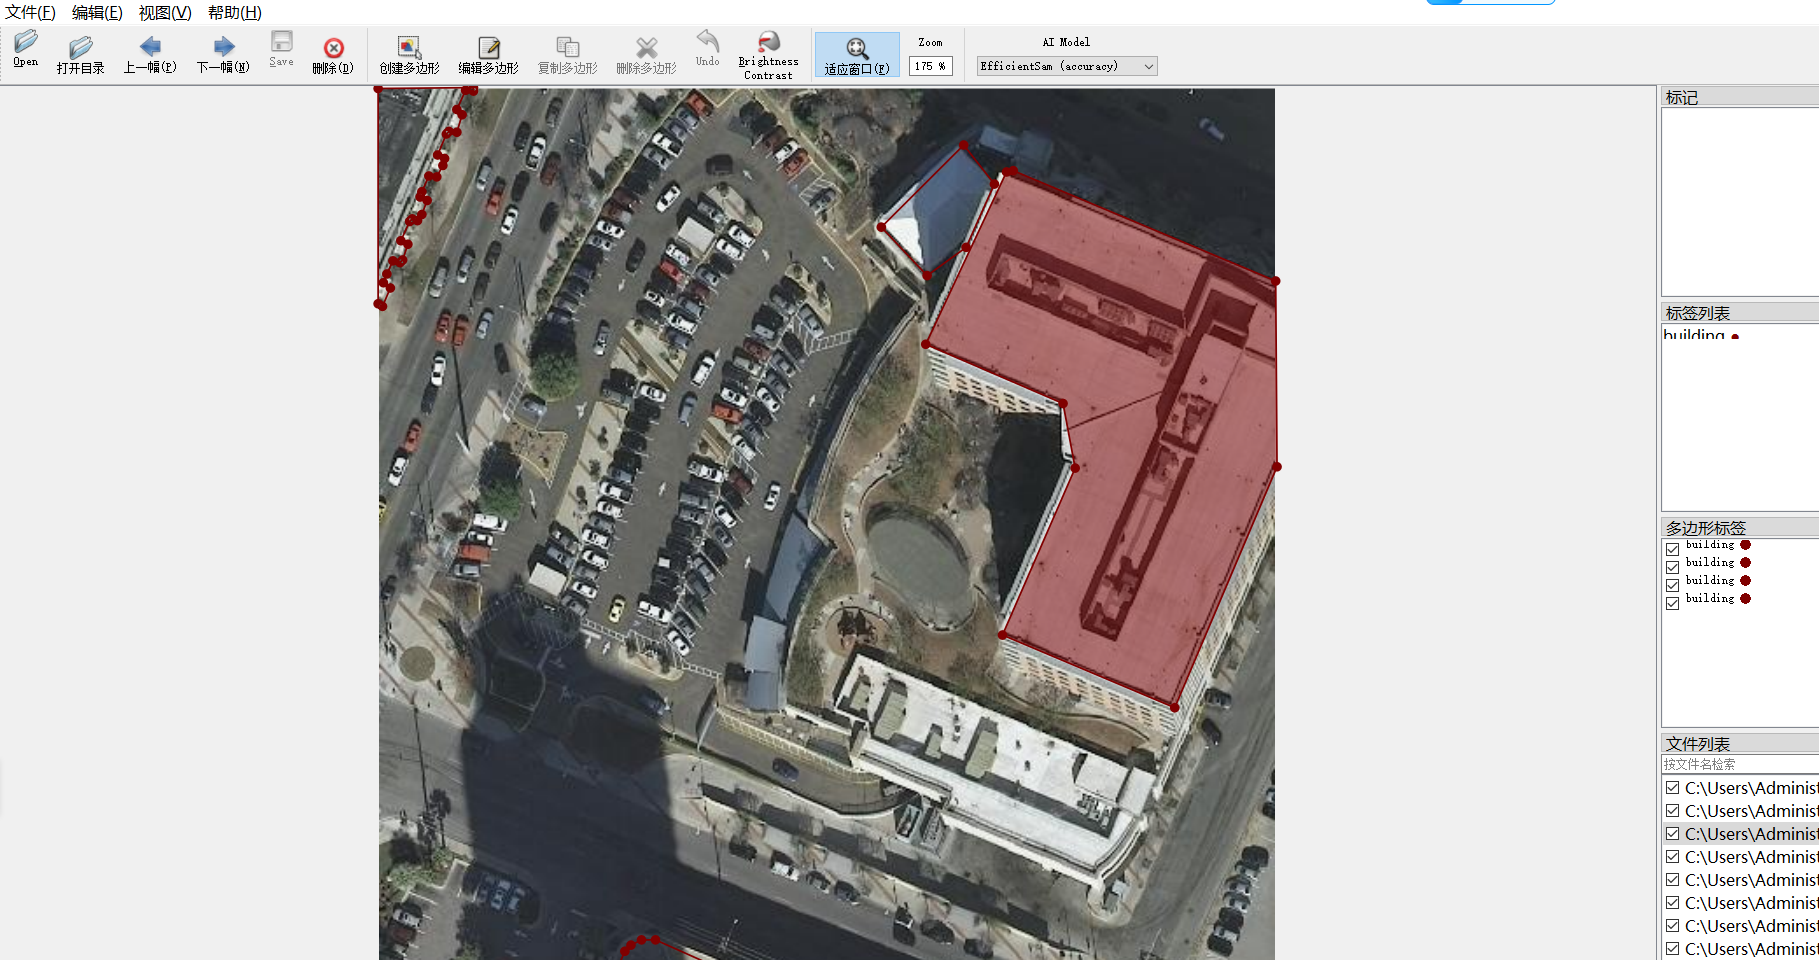This screenshot has width=1819, height=960.
Task: Toggle checkbox of first file in 文件列表
Action: tap(1672, 788)
